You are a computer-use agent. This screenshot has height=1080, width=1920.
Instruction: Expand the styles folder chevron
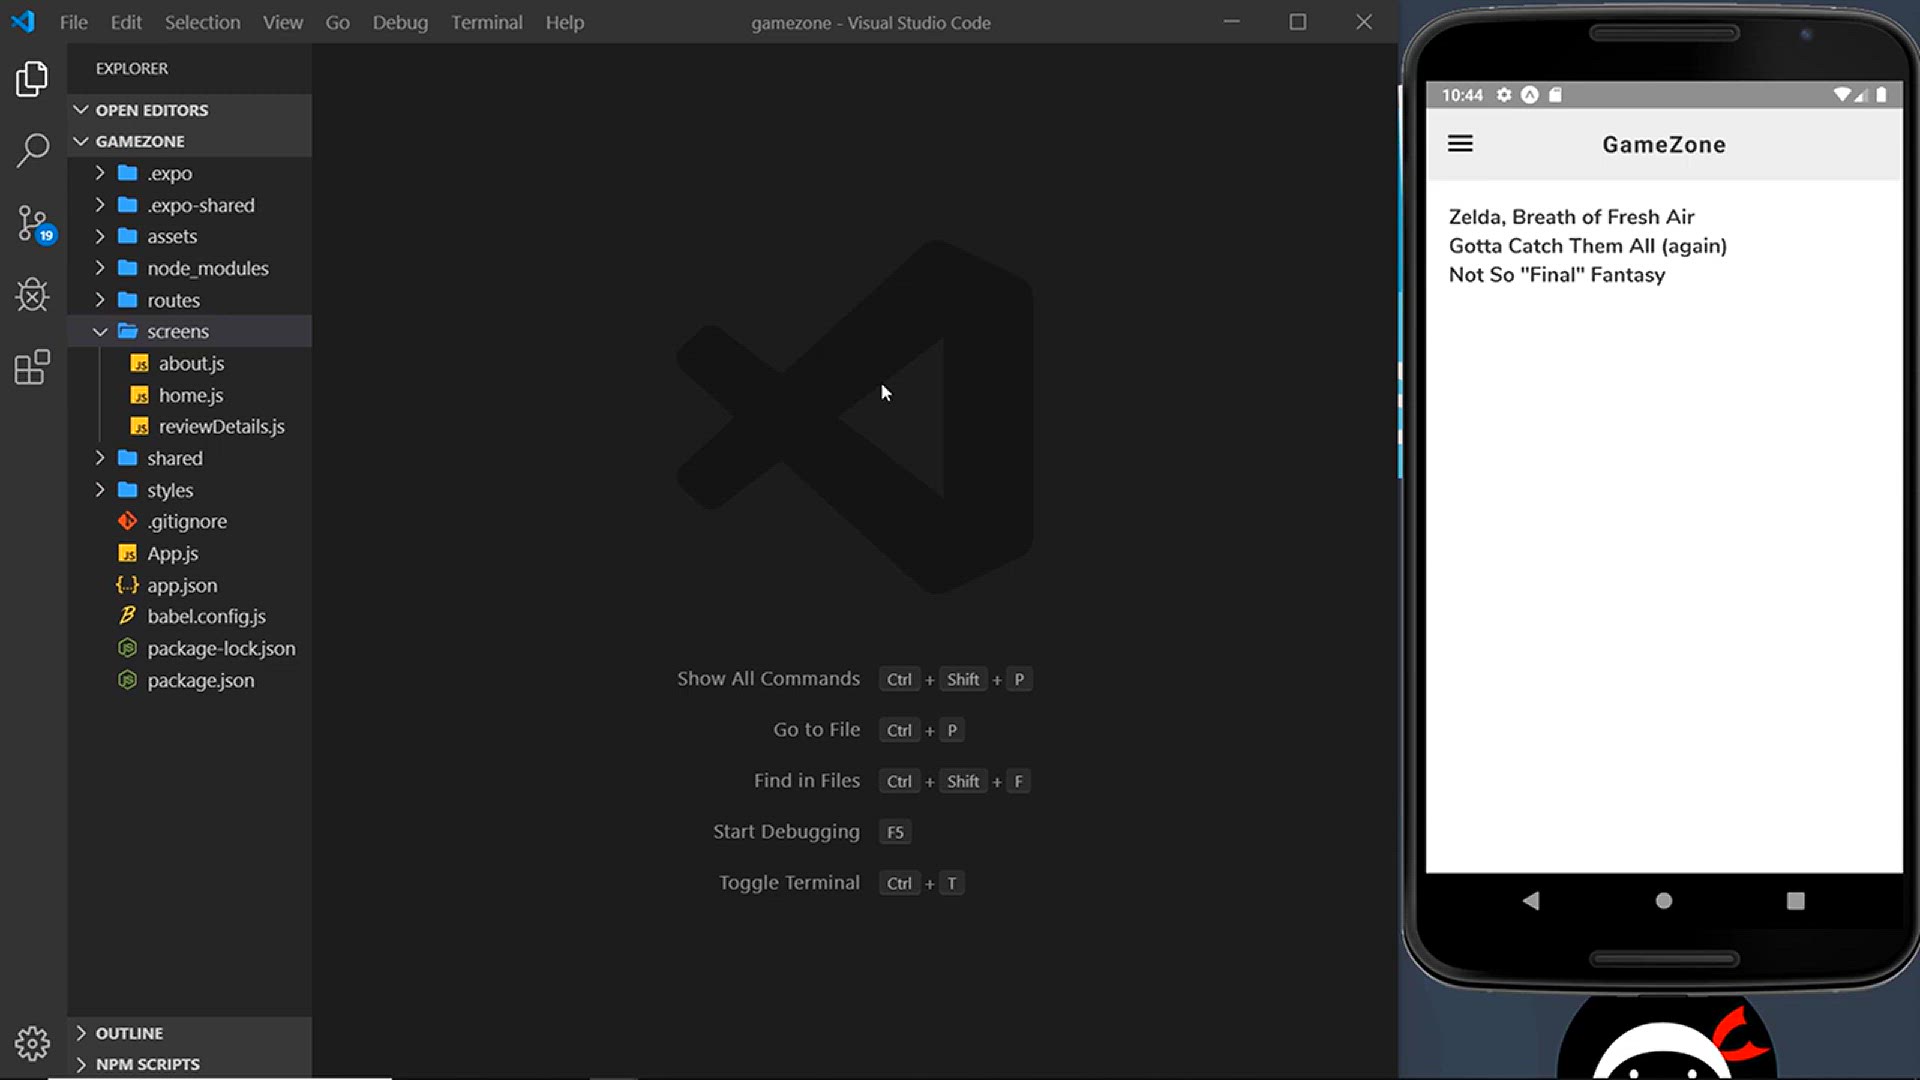(x=100, y=490)
